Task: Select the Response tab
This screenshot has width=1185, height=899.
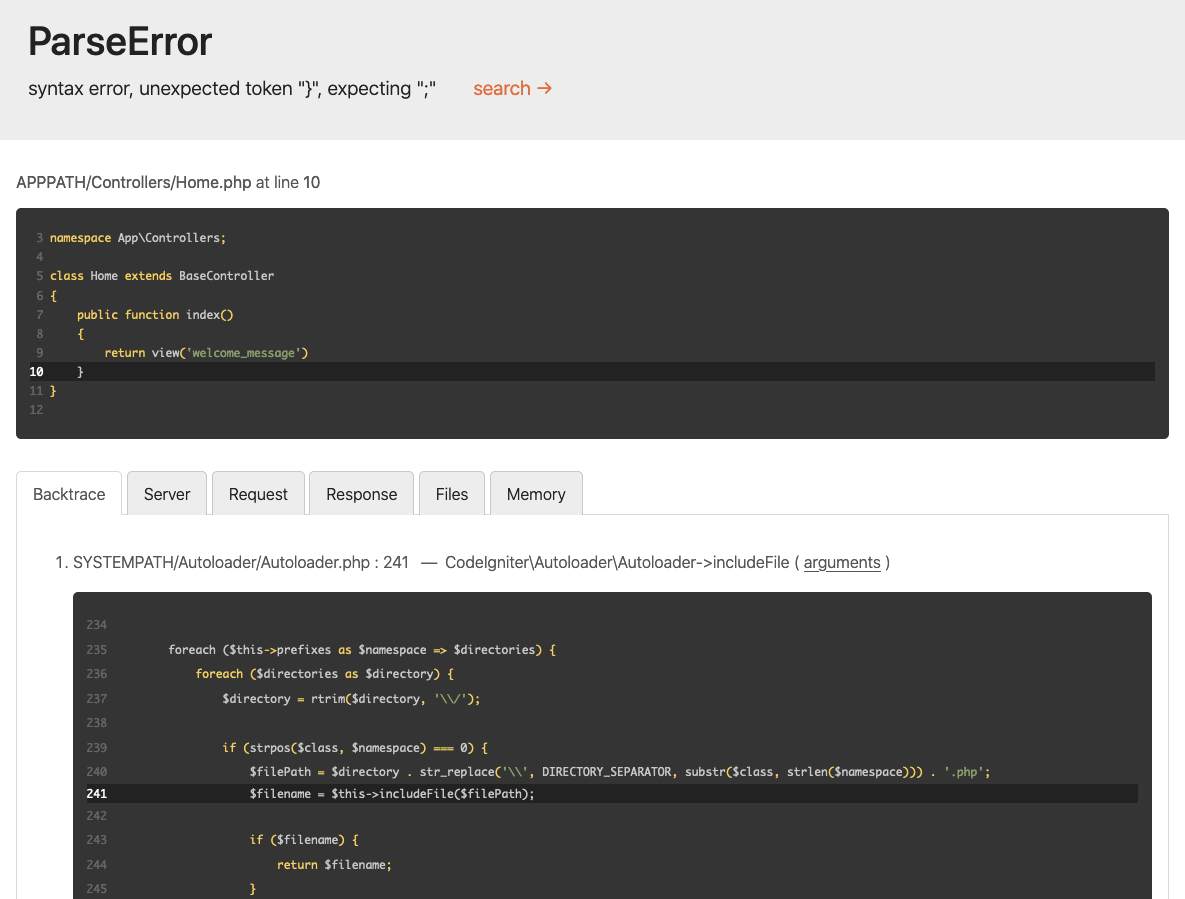Action: tap(361, 493)
